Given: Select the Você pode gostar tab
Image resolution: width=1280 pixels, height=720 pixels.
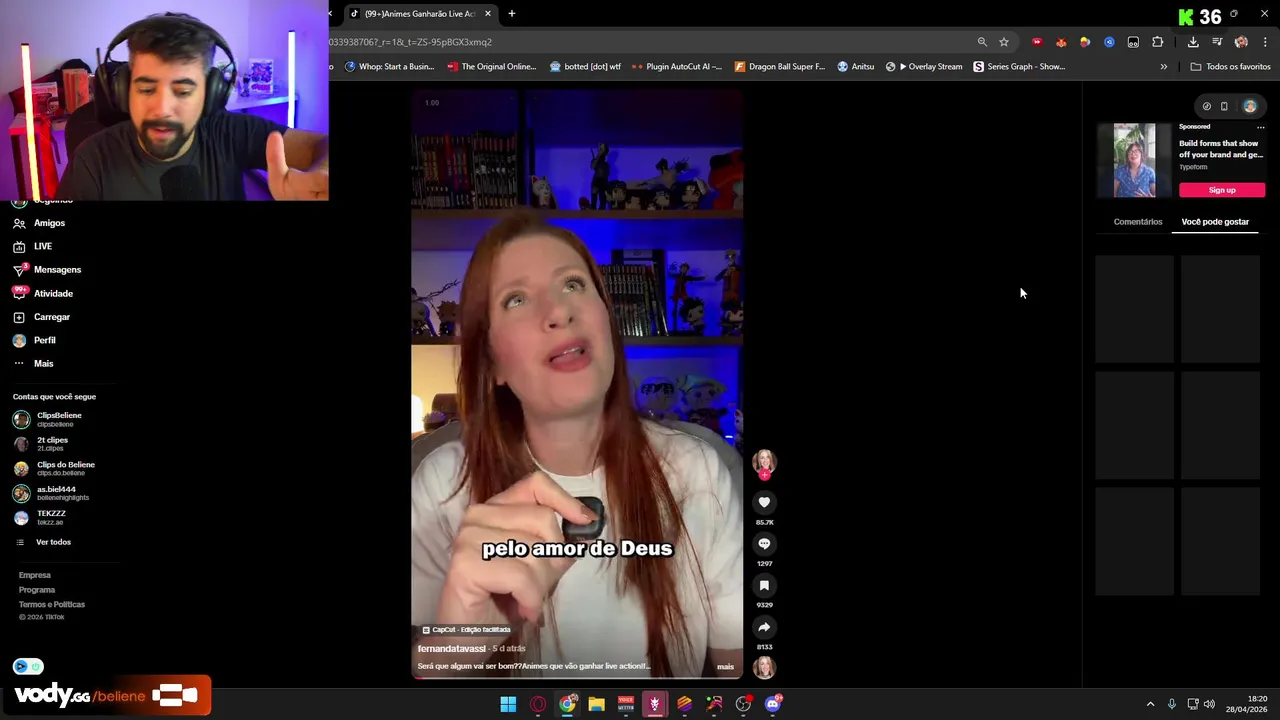Looking at the screenshot, I should (x=1215, y=222).
